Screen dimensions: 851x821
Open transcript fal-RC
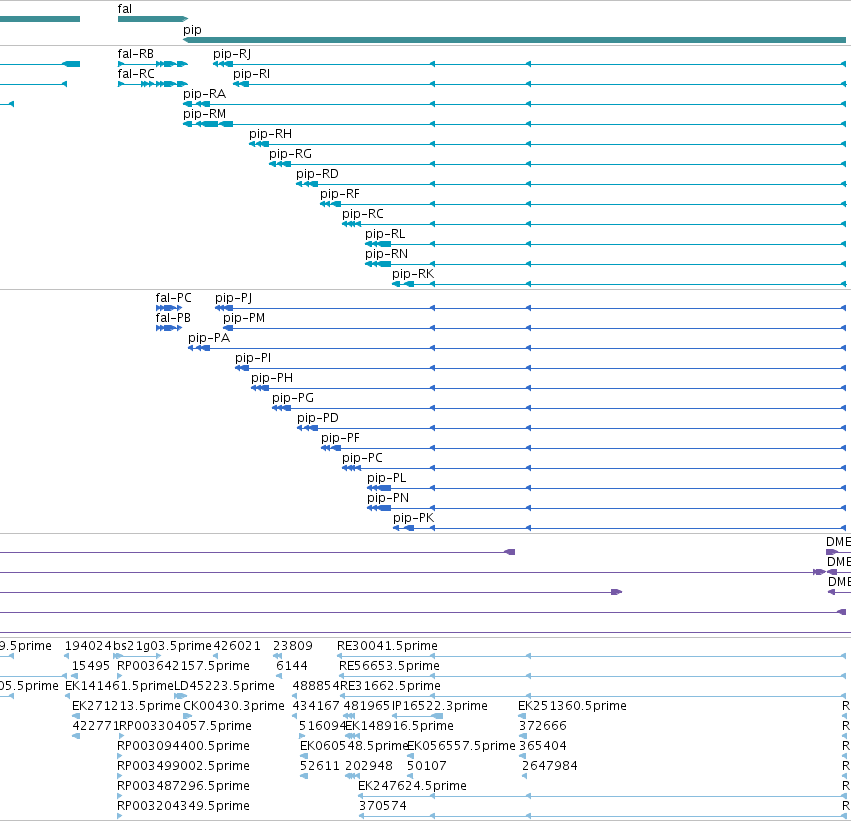click(136, 74)
